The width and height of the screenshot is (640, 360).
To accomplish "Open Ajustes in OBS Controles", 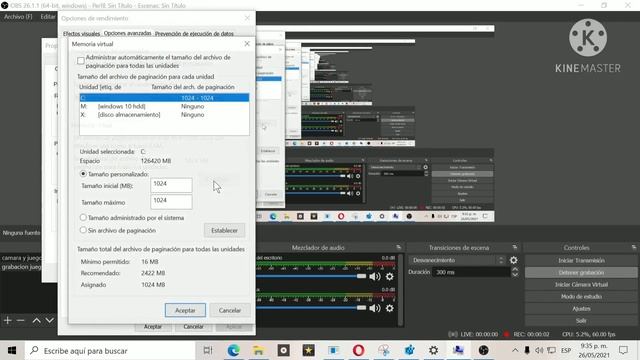I will point(581,309).
